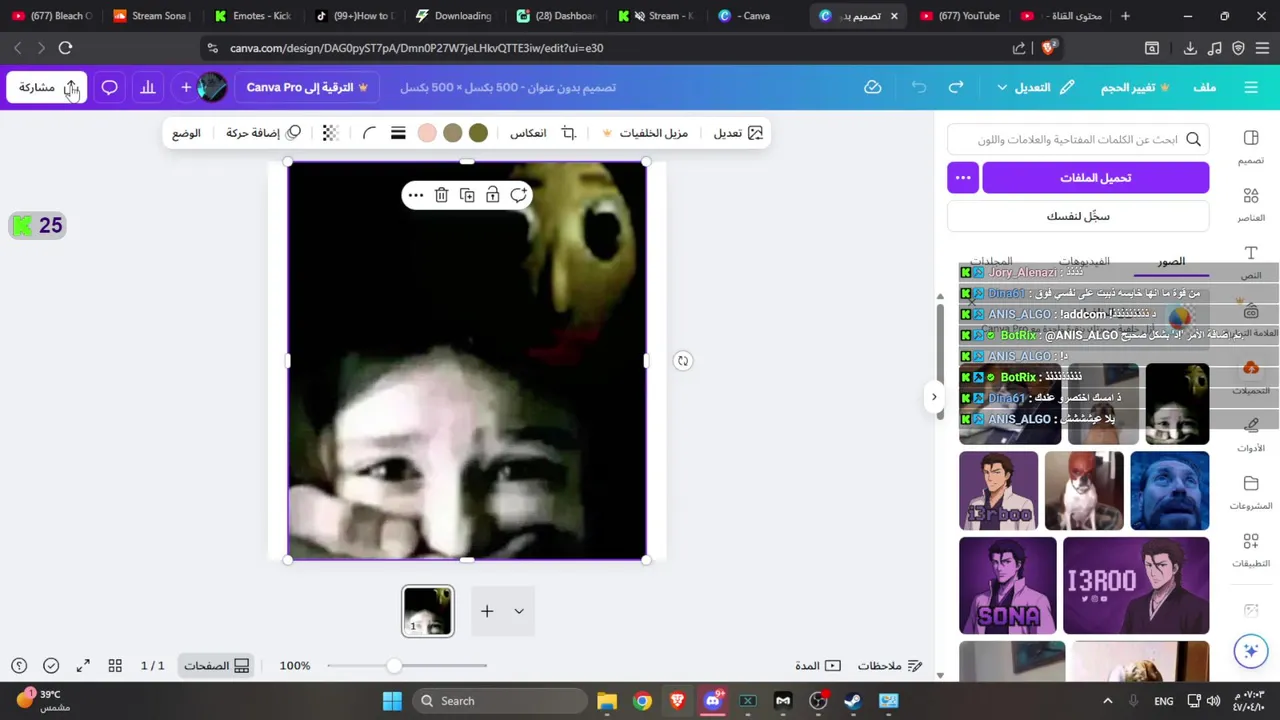Open the تصميم design sidebar tab
The width and height of the screenshot is (1280, 720).
[1251, 146]
